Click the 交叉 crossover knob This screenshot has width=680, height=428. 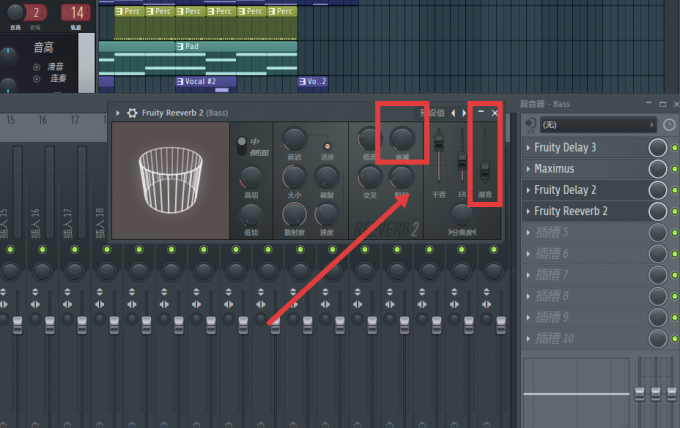coord(369,177)
